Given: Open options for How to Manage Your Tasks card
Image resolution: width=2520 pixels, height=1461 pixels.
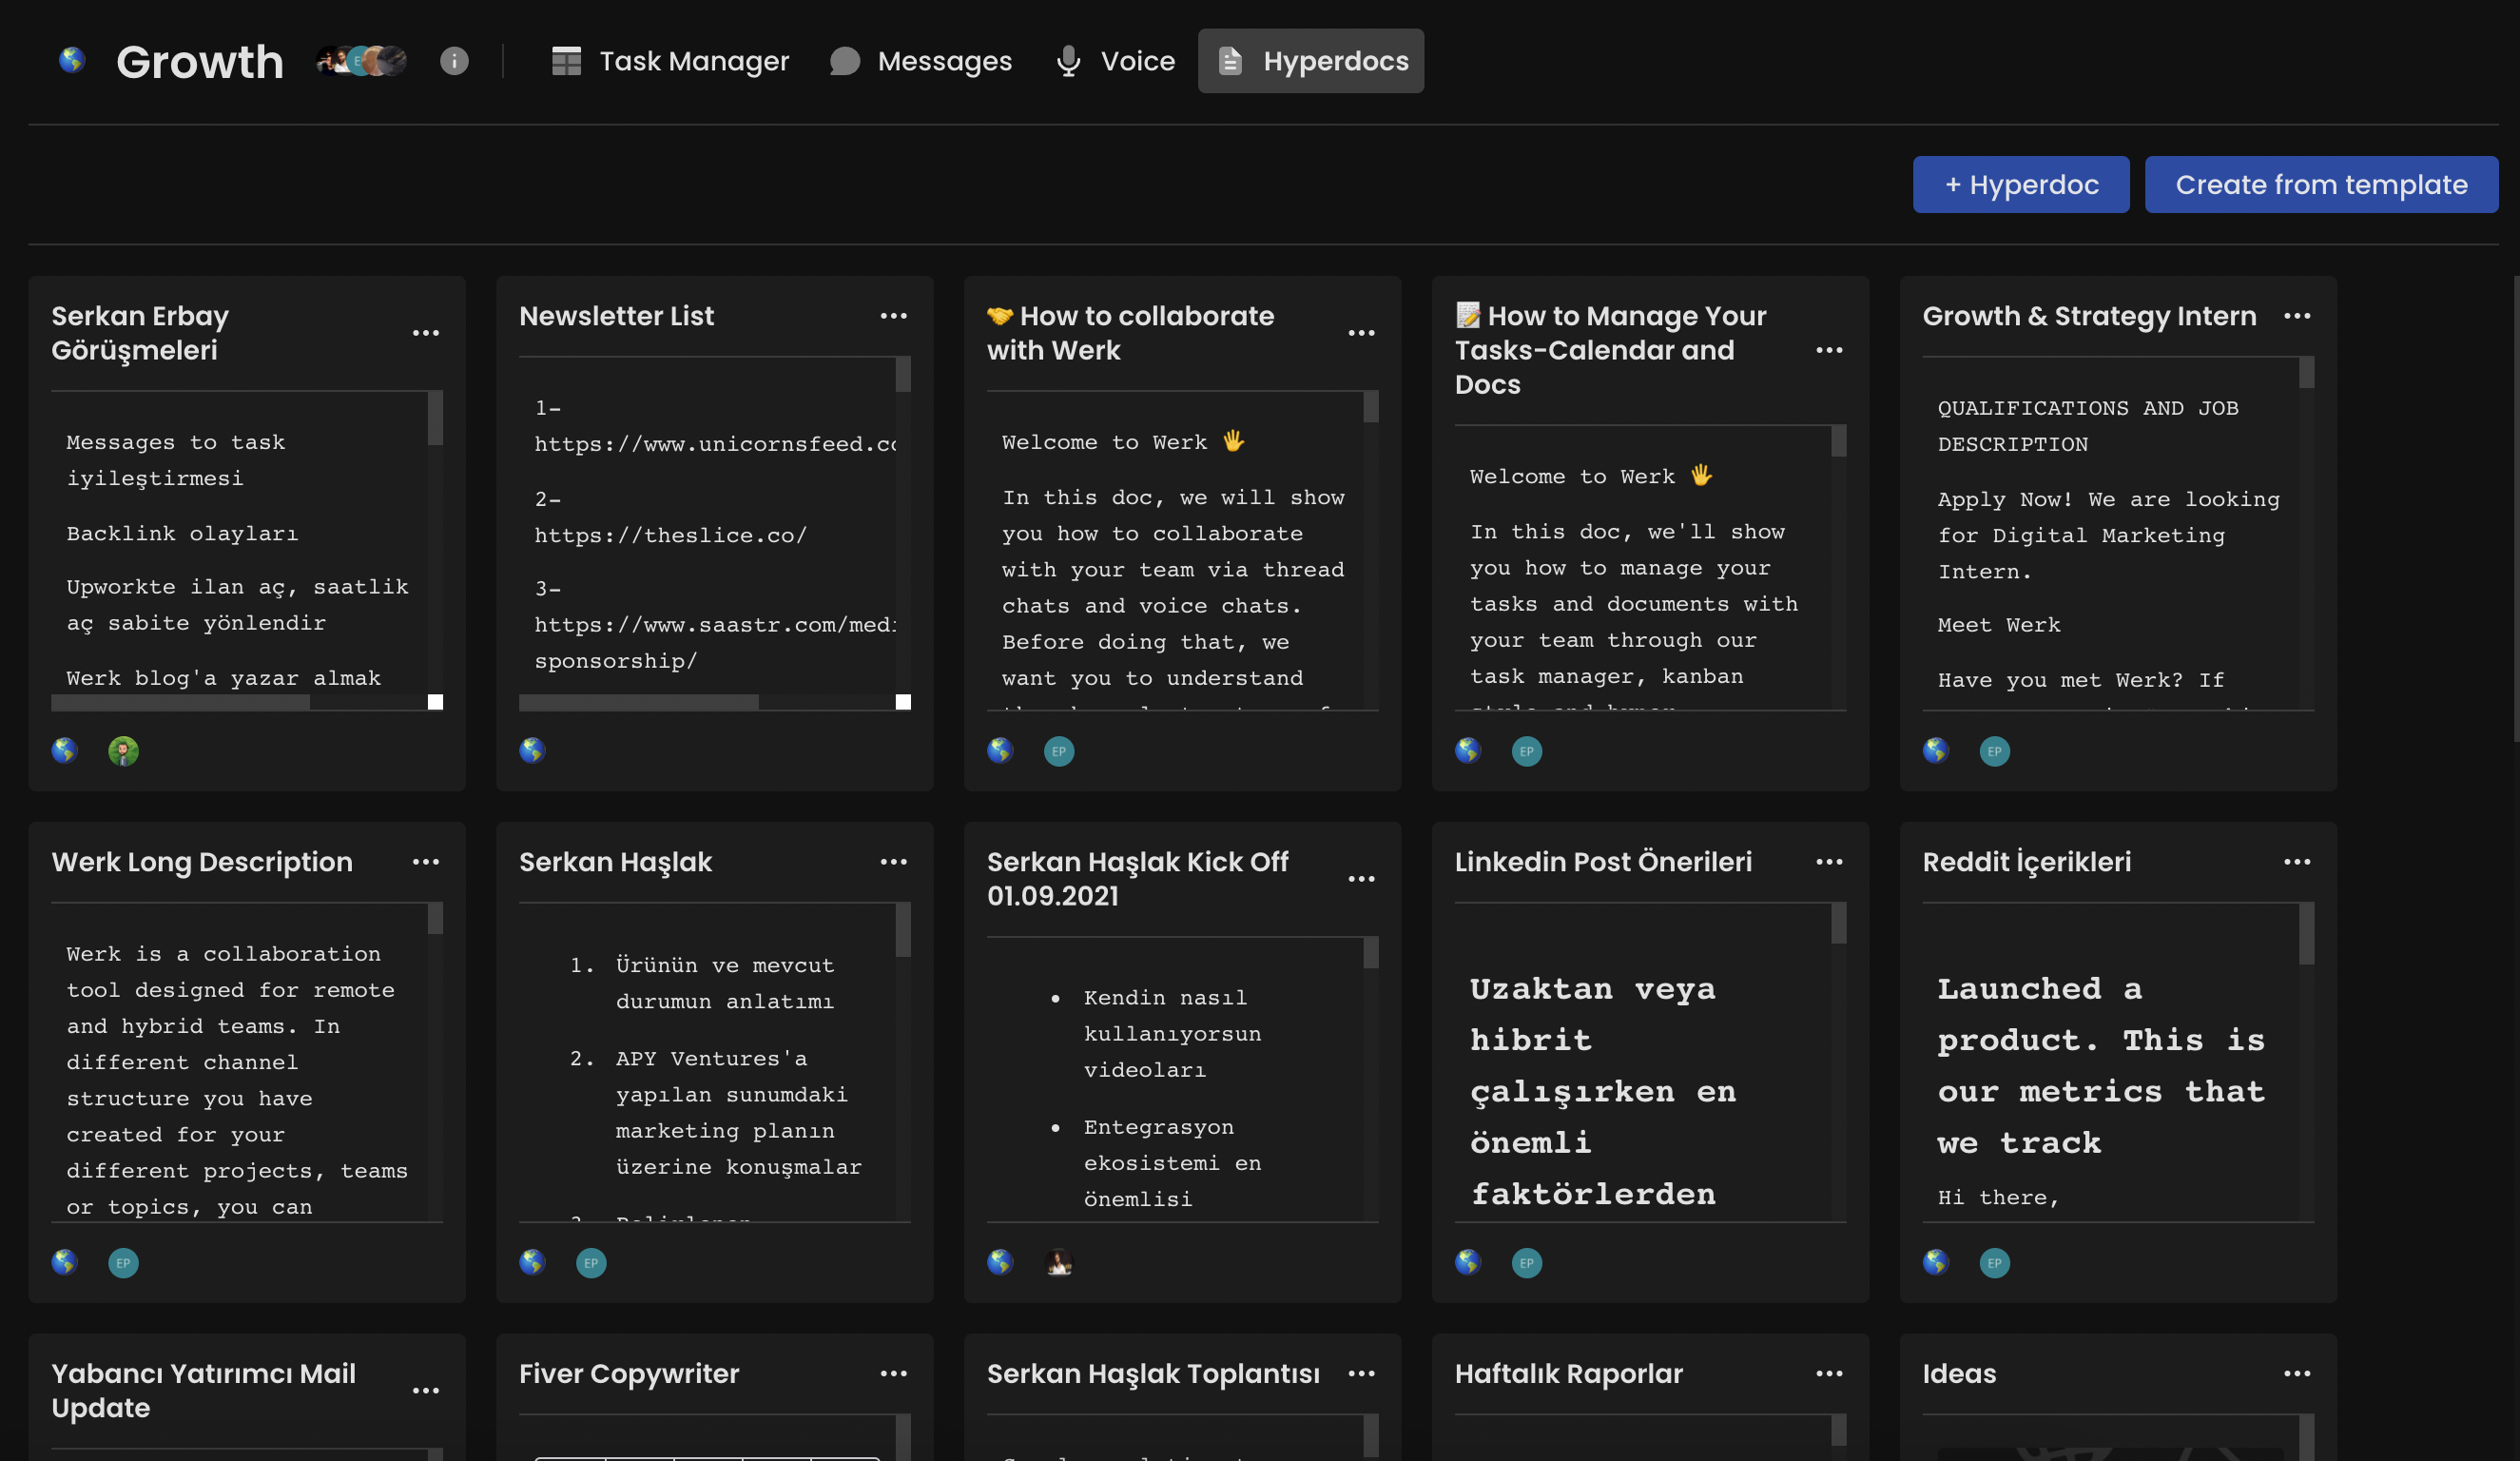Looking at the screenshot, I should (1830, 350).
